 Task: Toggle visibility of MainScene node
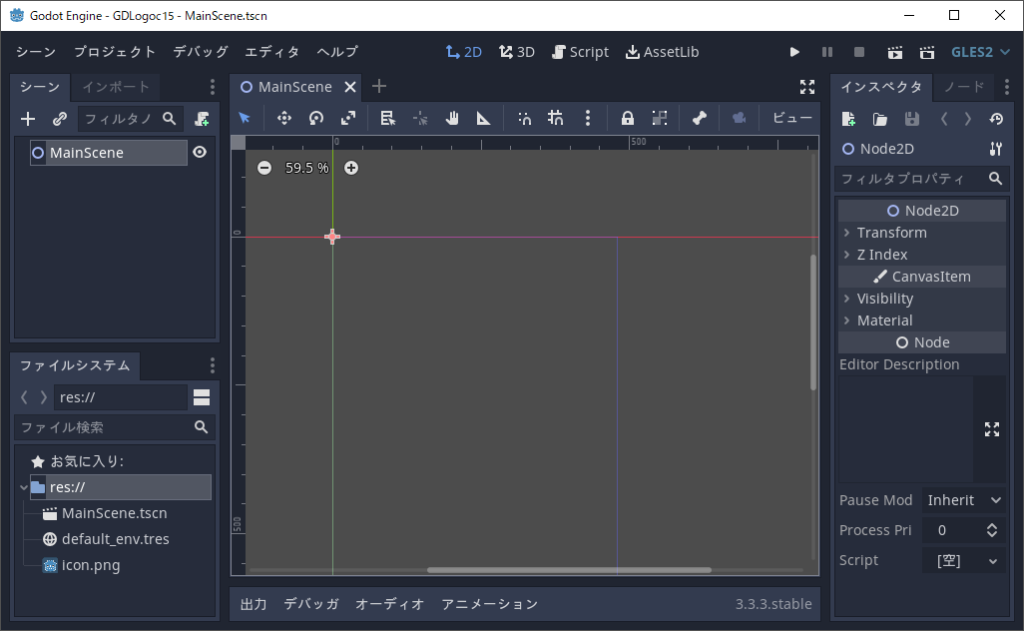pyautogui.click(x=200, y=153)
